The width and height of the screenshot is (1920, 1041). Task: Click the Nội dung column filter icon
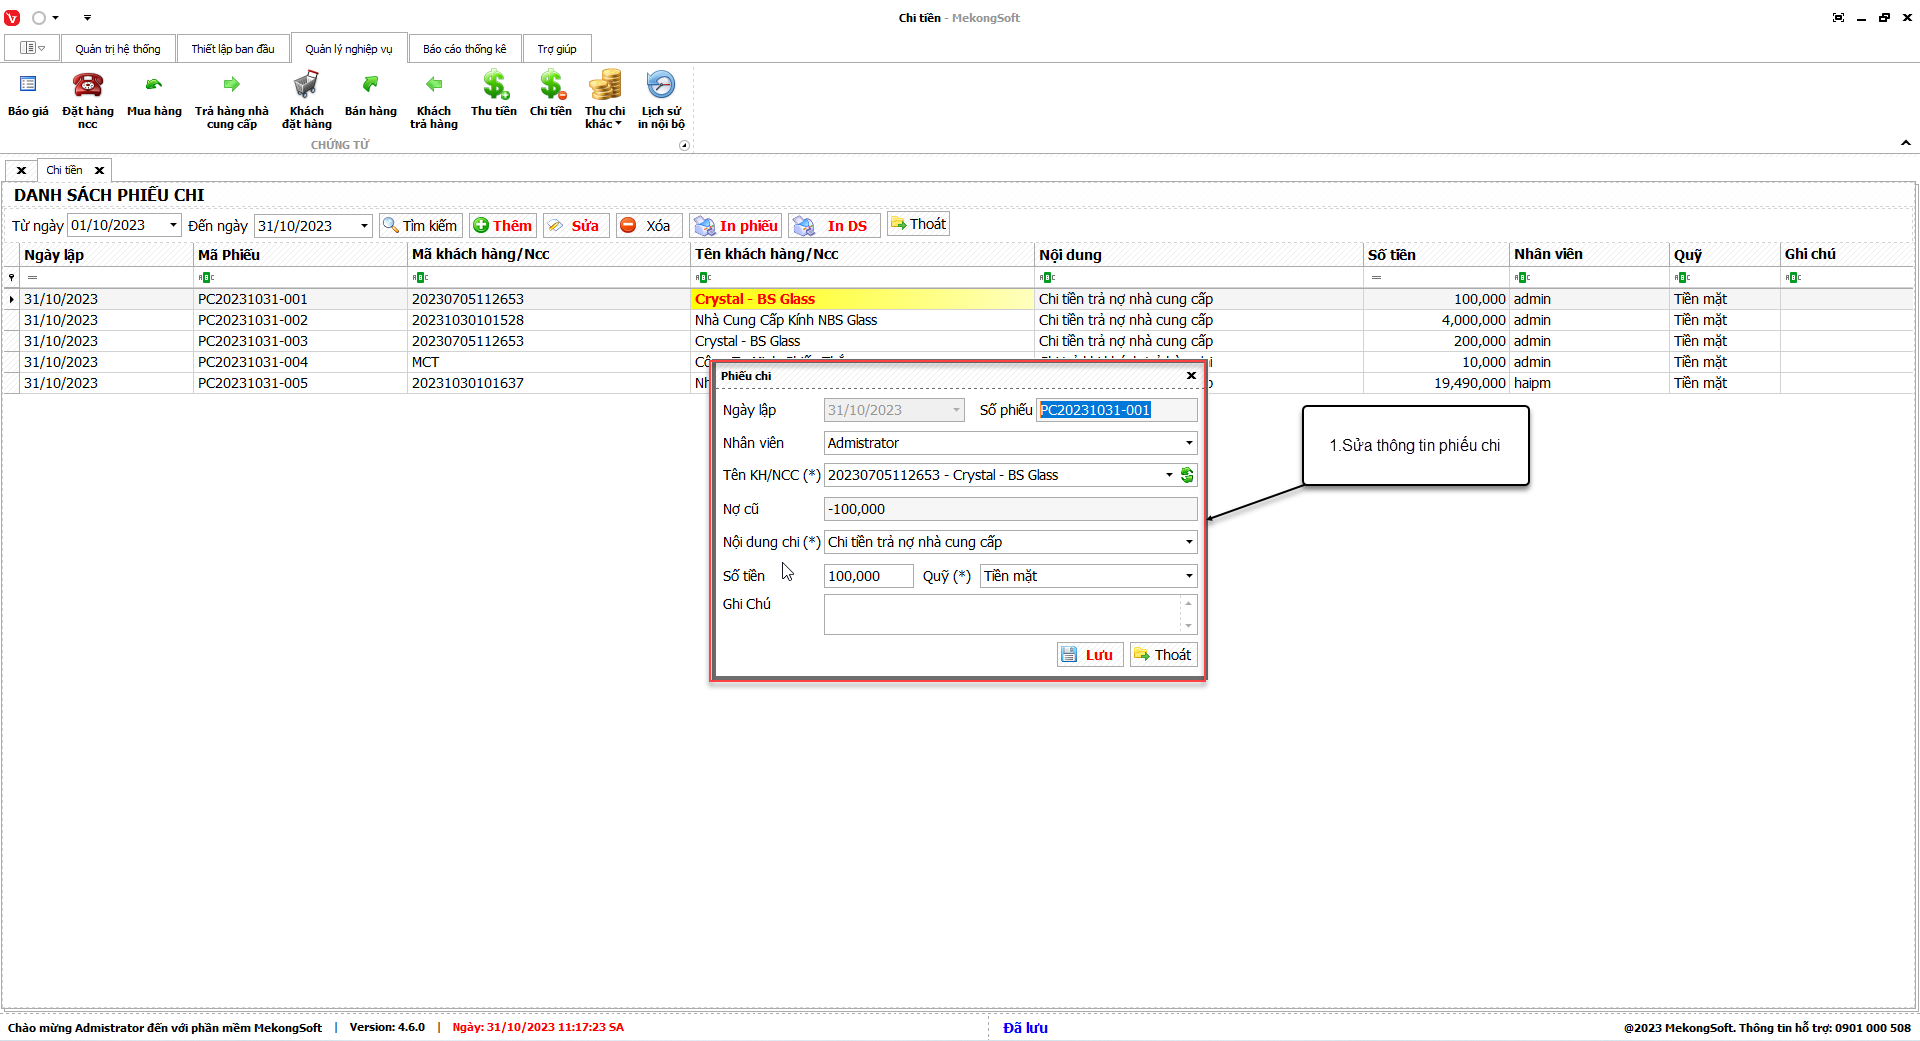(x=1047, y=278)
